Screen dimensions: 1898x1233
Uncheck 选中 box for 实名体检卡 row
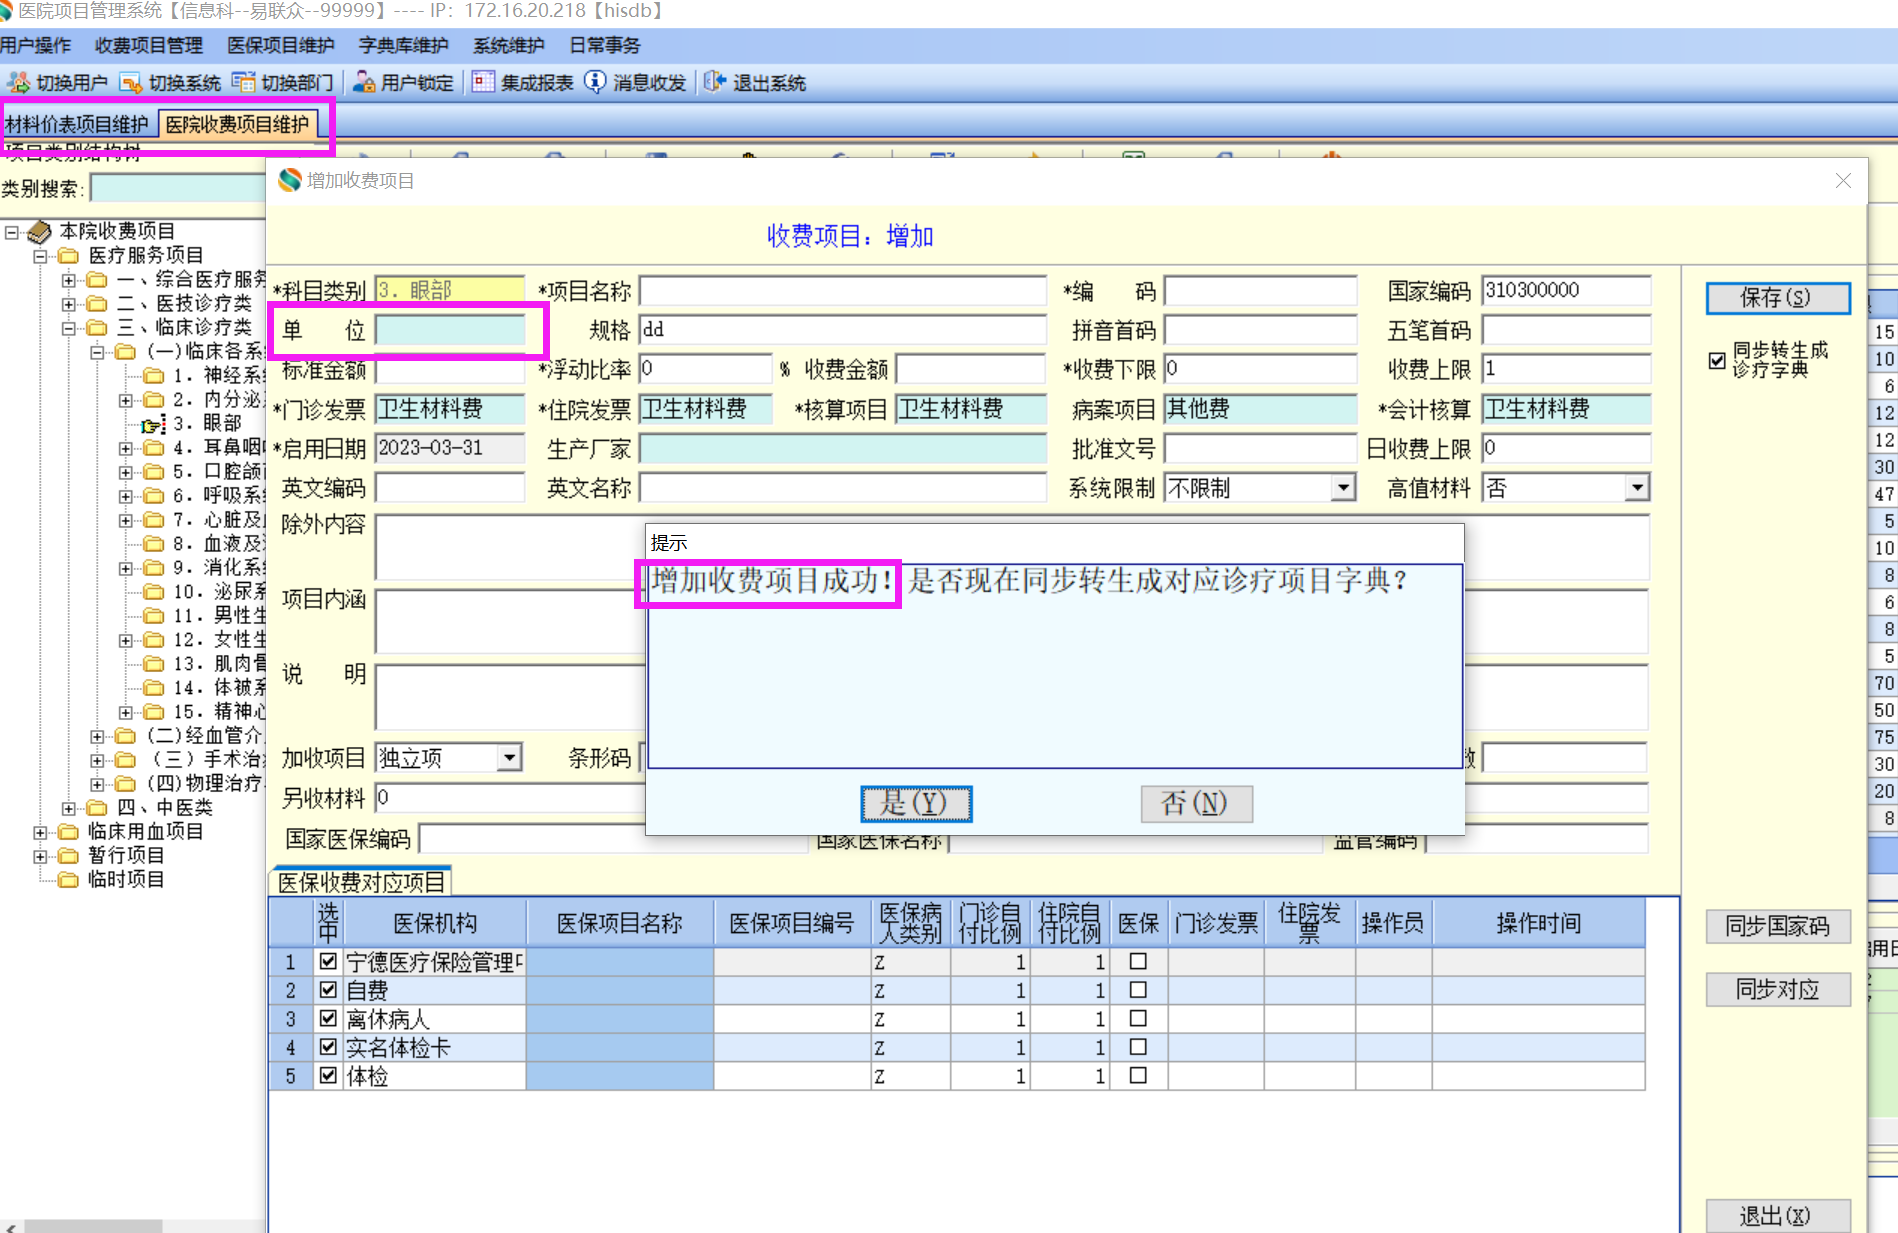pos(328,1047)
